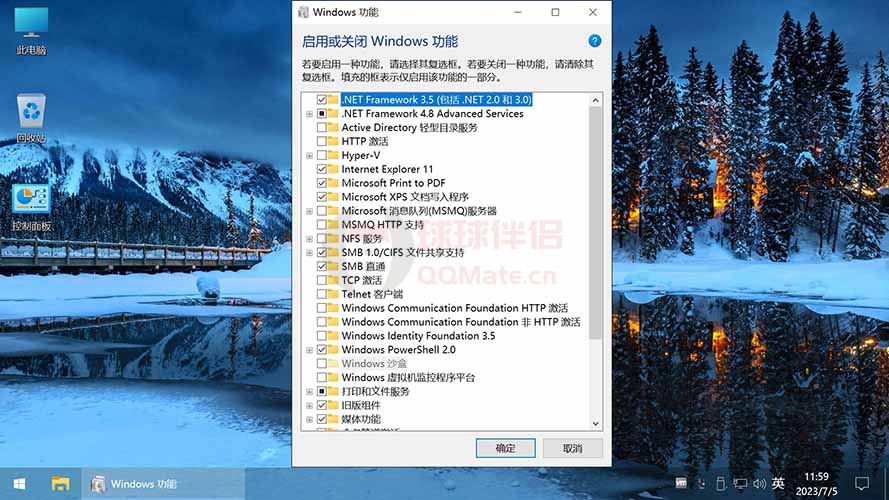Tick the Telnet 客户端 checkbox
889x500 pixels.
321,295
